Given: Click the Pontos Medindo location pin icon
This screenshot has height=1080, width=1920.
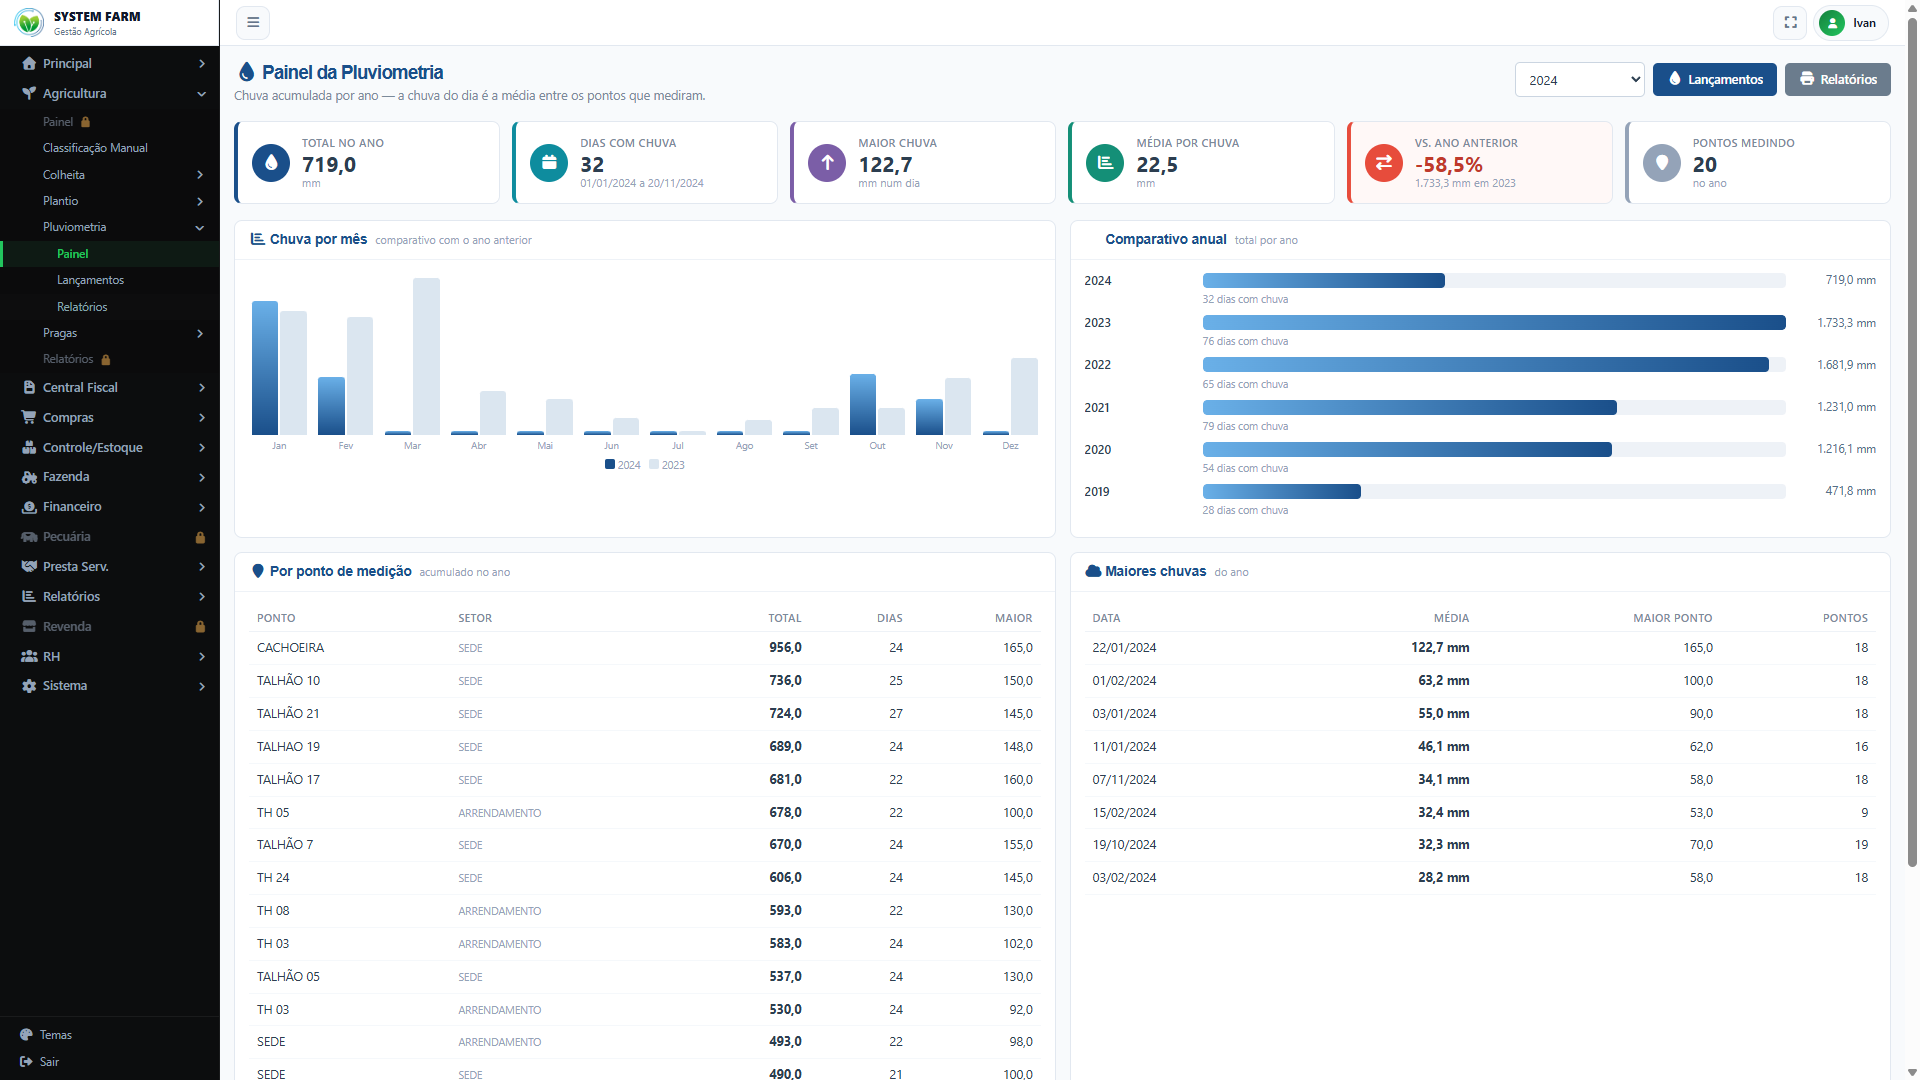Looking at the screenshot, I should [x=1662, y=163].
